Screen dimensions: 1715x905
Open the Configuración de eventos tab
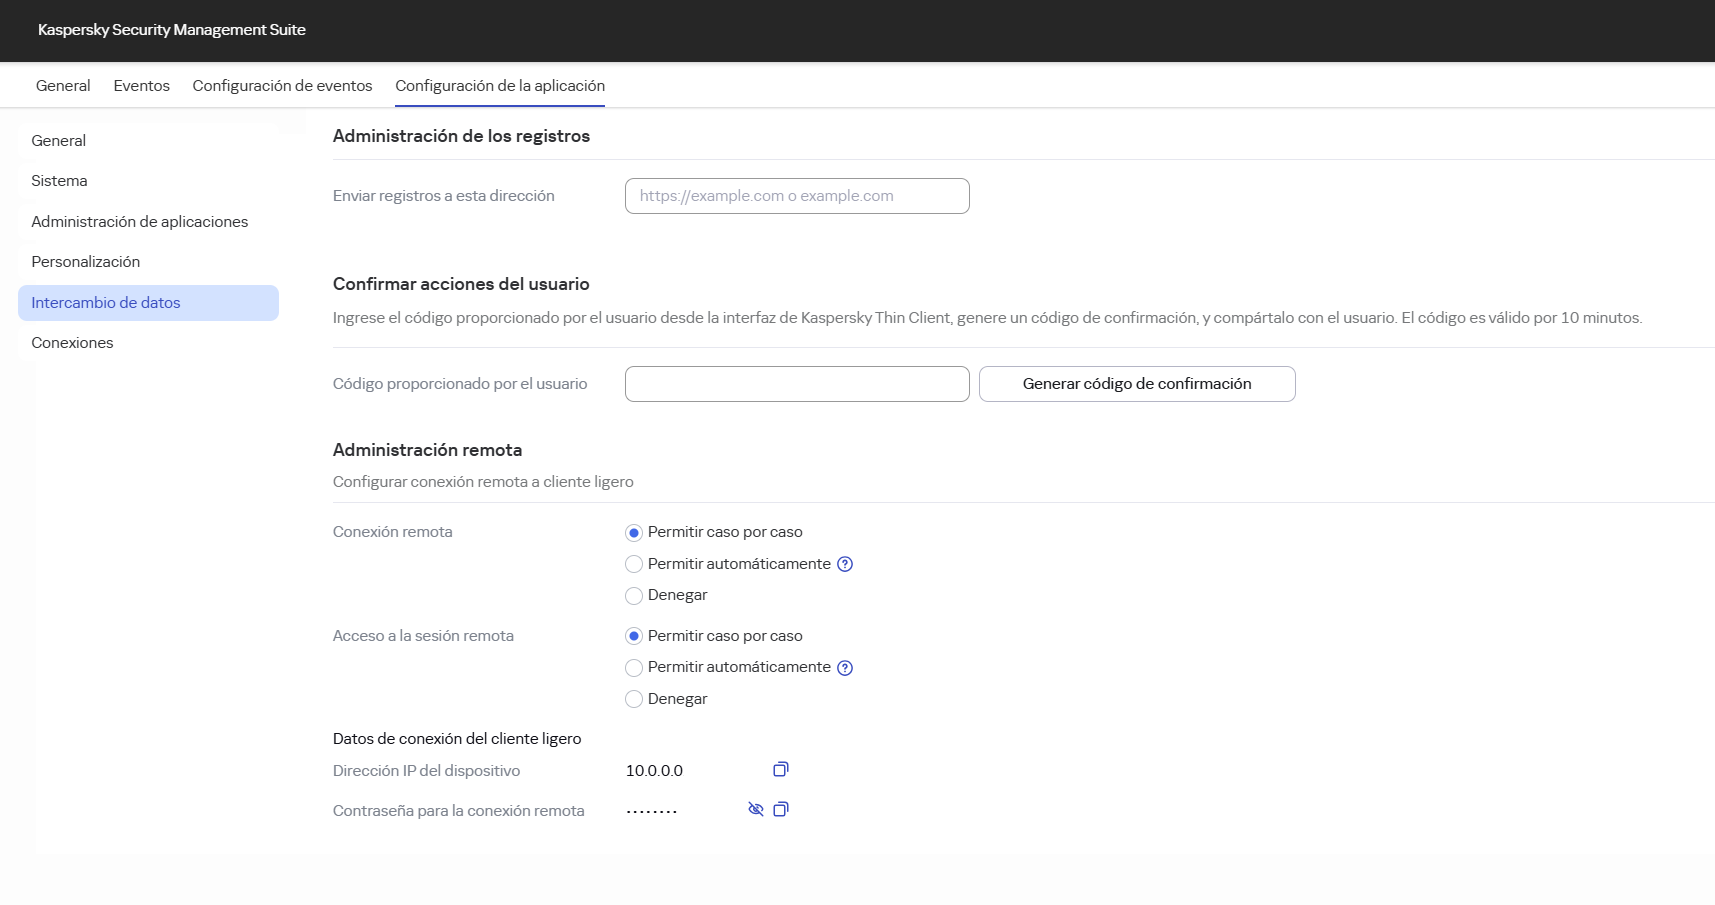282,86
